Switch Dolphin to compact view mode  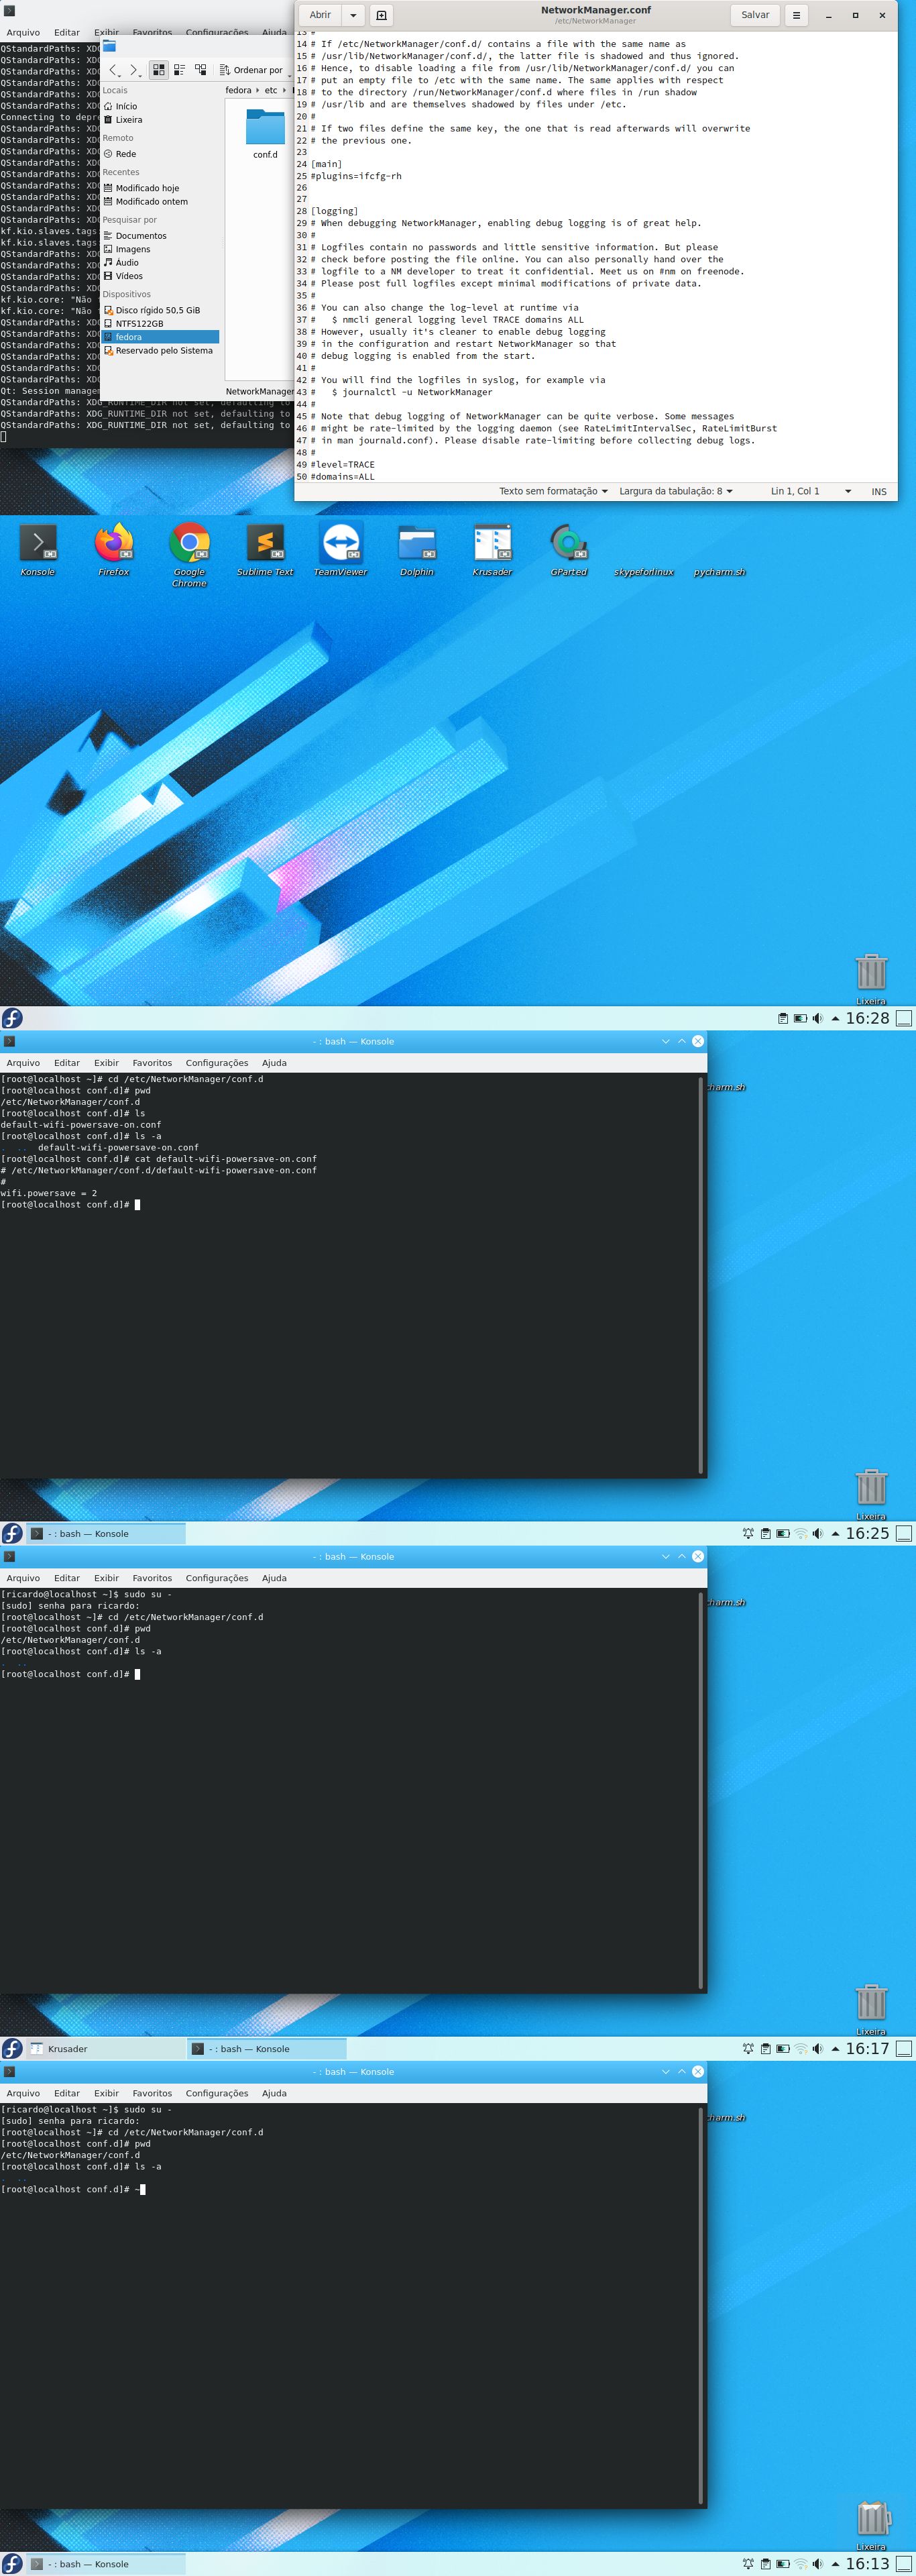point(179,70)
